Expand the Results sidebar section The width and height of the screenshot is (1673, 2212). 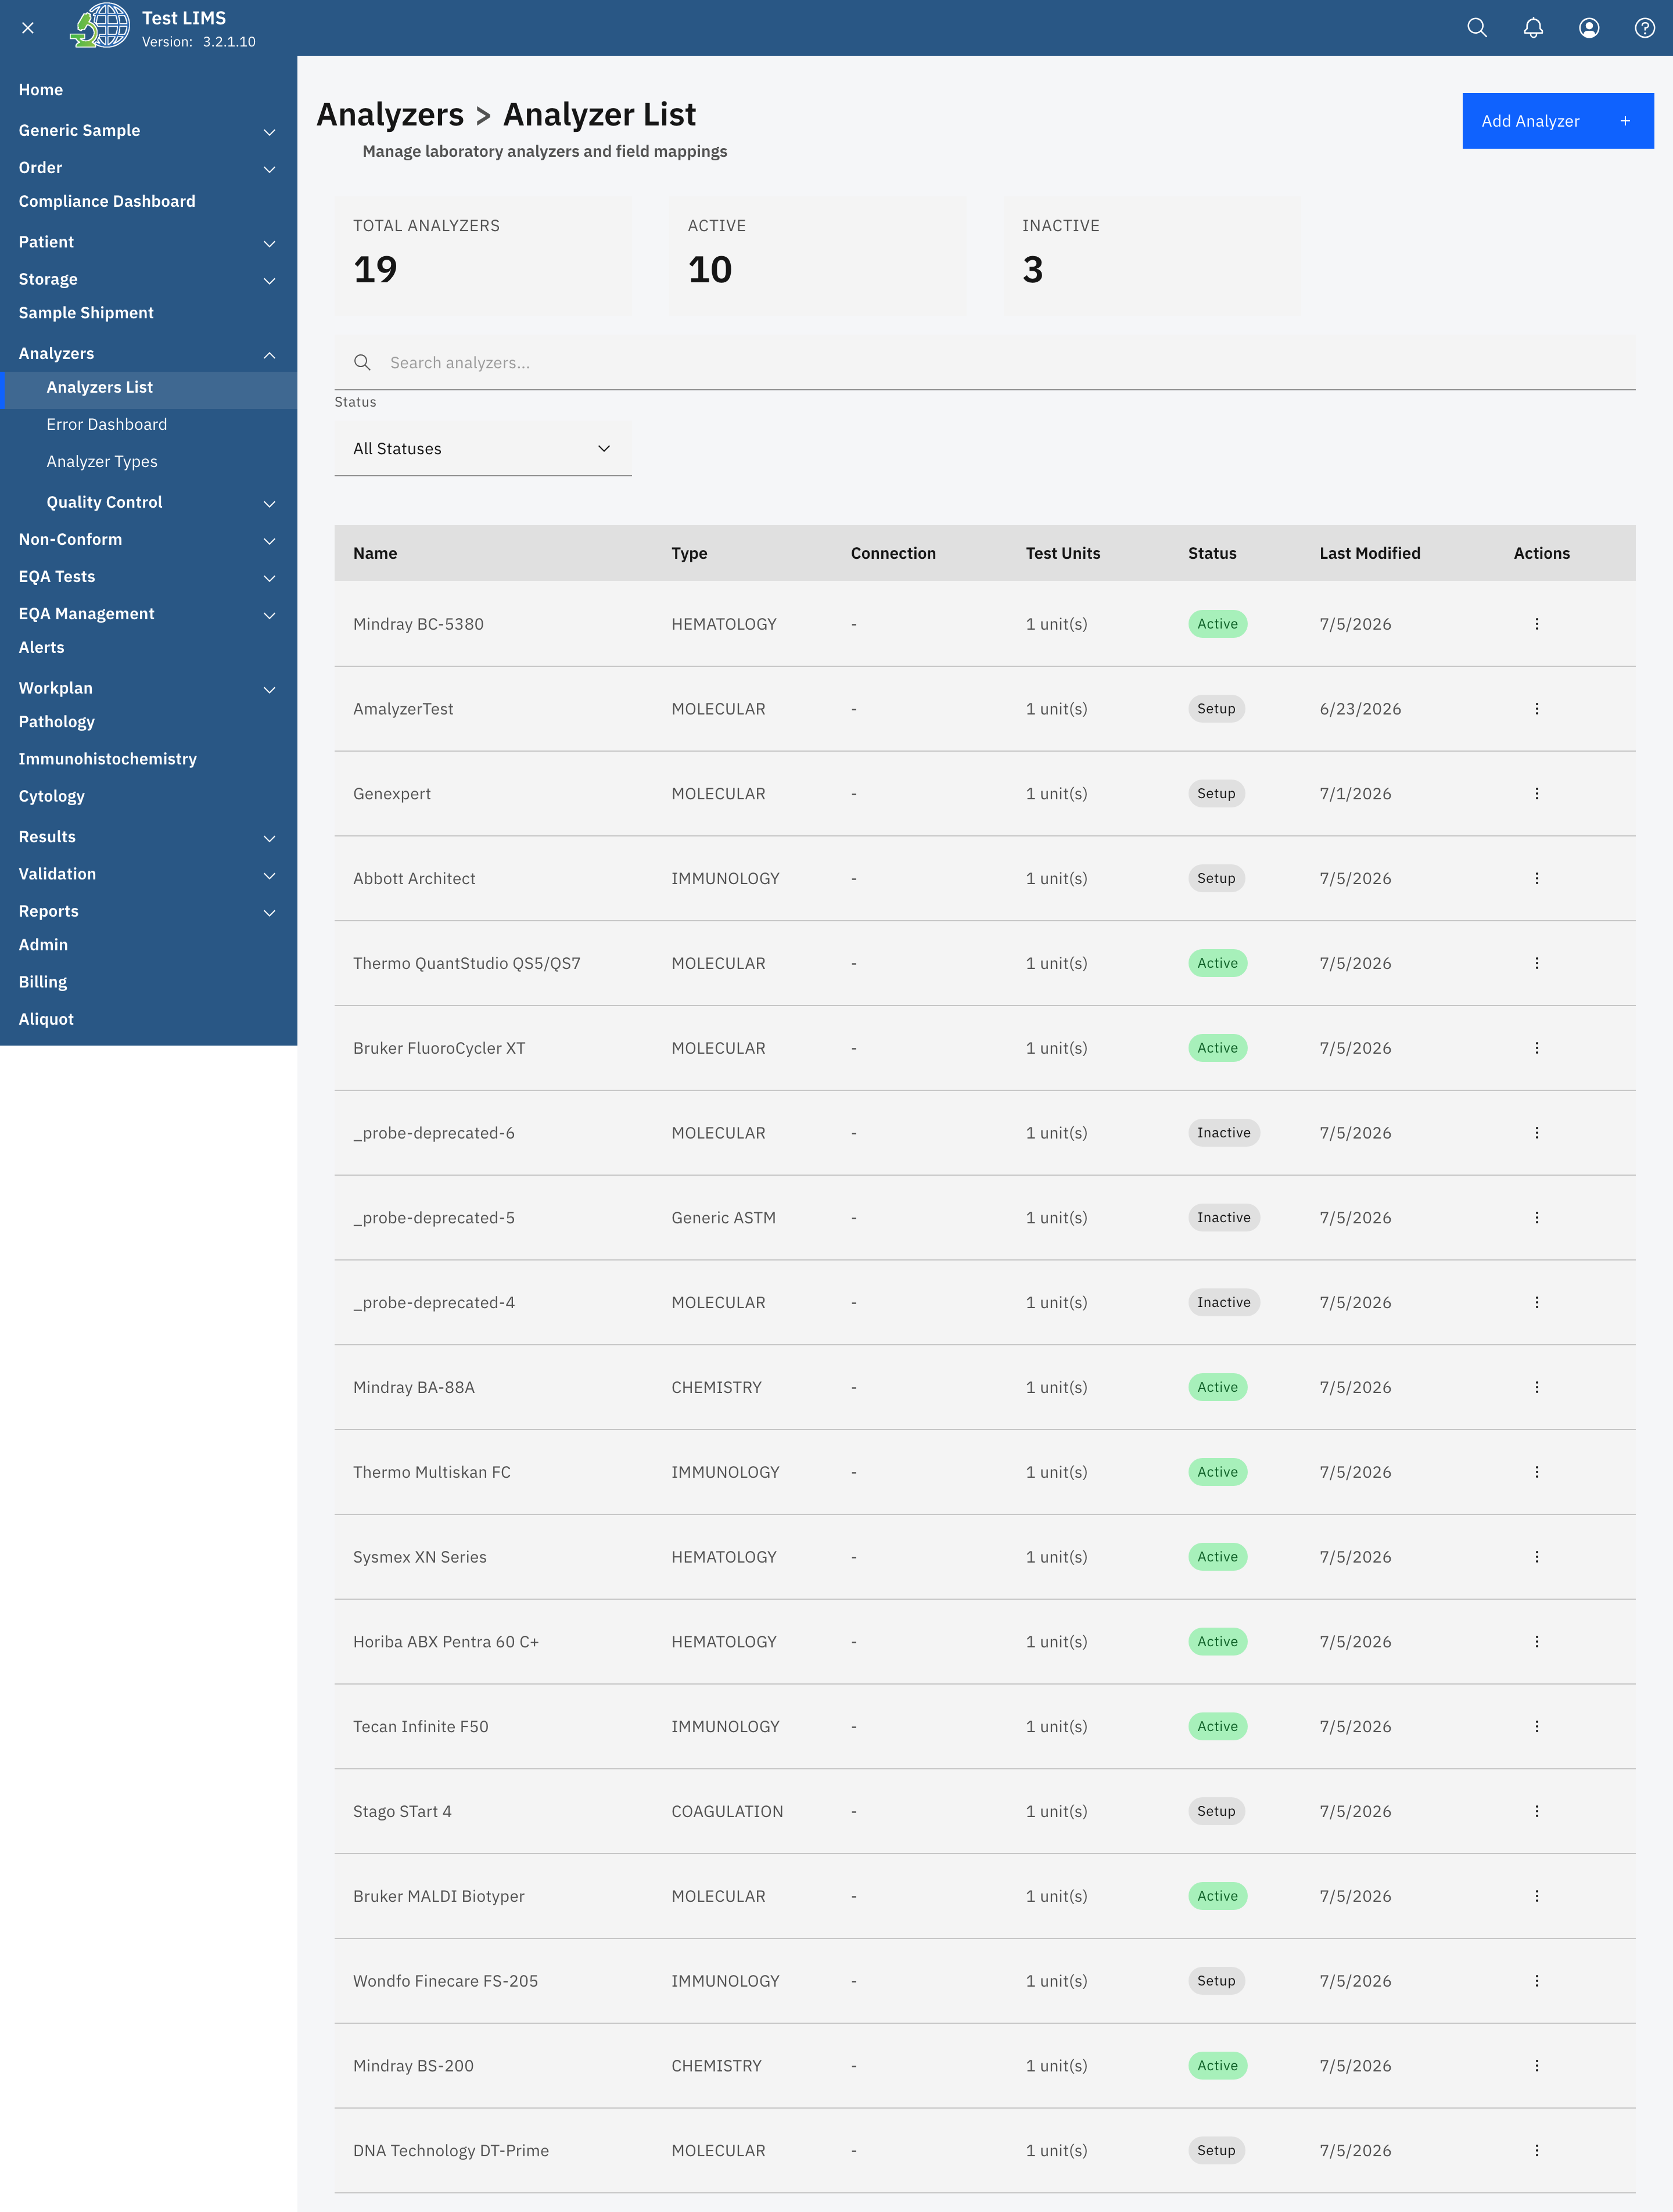(148, 837)
